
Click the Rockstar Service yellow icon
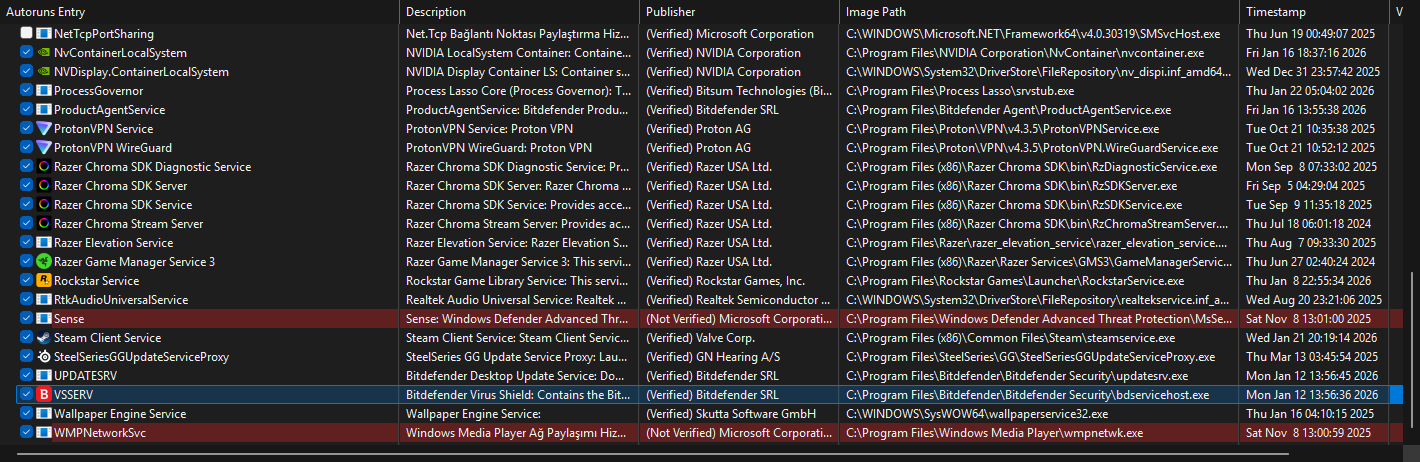pyautogui.click(x=43, y=281)
